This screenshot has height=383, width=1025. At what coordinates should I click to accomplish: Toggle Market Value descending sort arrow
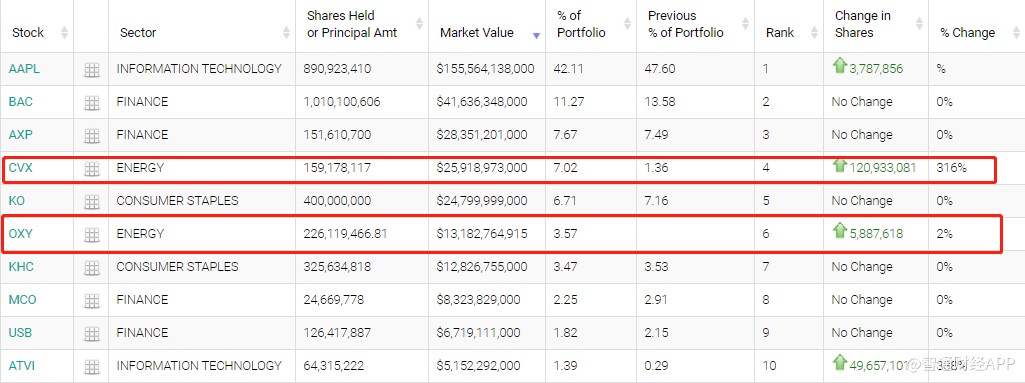point(536,36)
